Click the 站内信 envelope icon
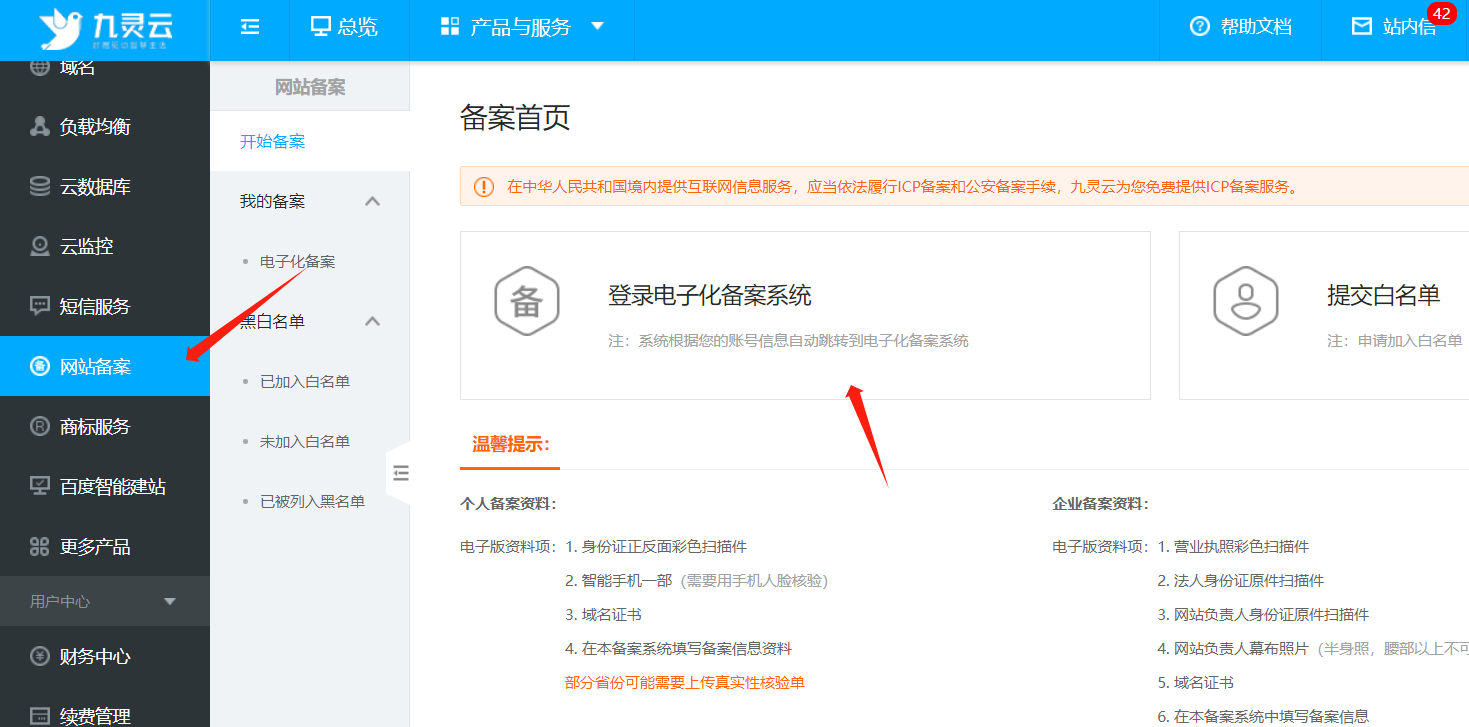This screenshot has height=727, width=1469. 1362,27
